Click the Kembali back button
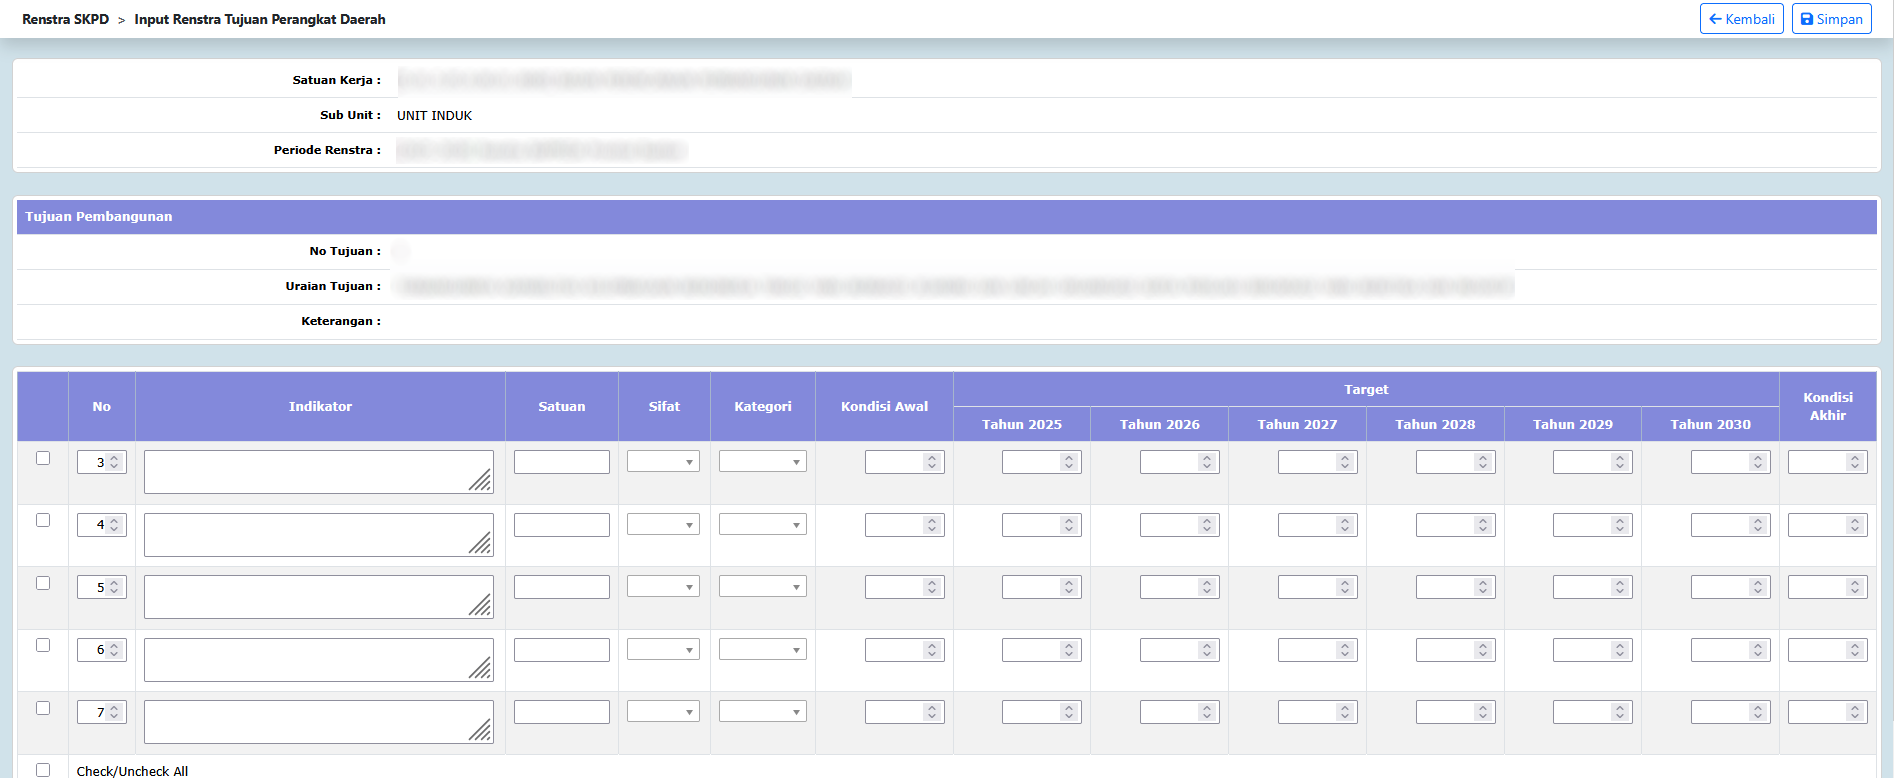 point(1741,19)
